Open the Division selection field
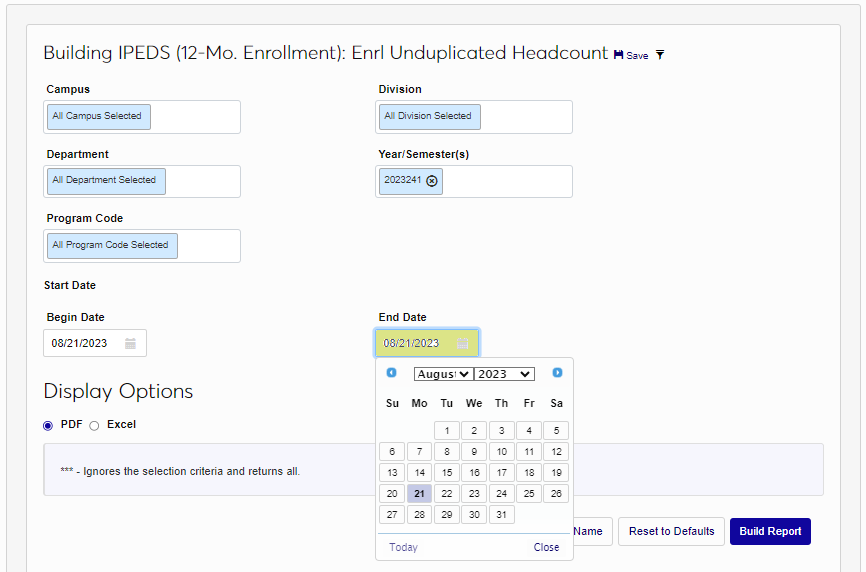The image size is (866, 572). click(x=475, y=117)
